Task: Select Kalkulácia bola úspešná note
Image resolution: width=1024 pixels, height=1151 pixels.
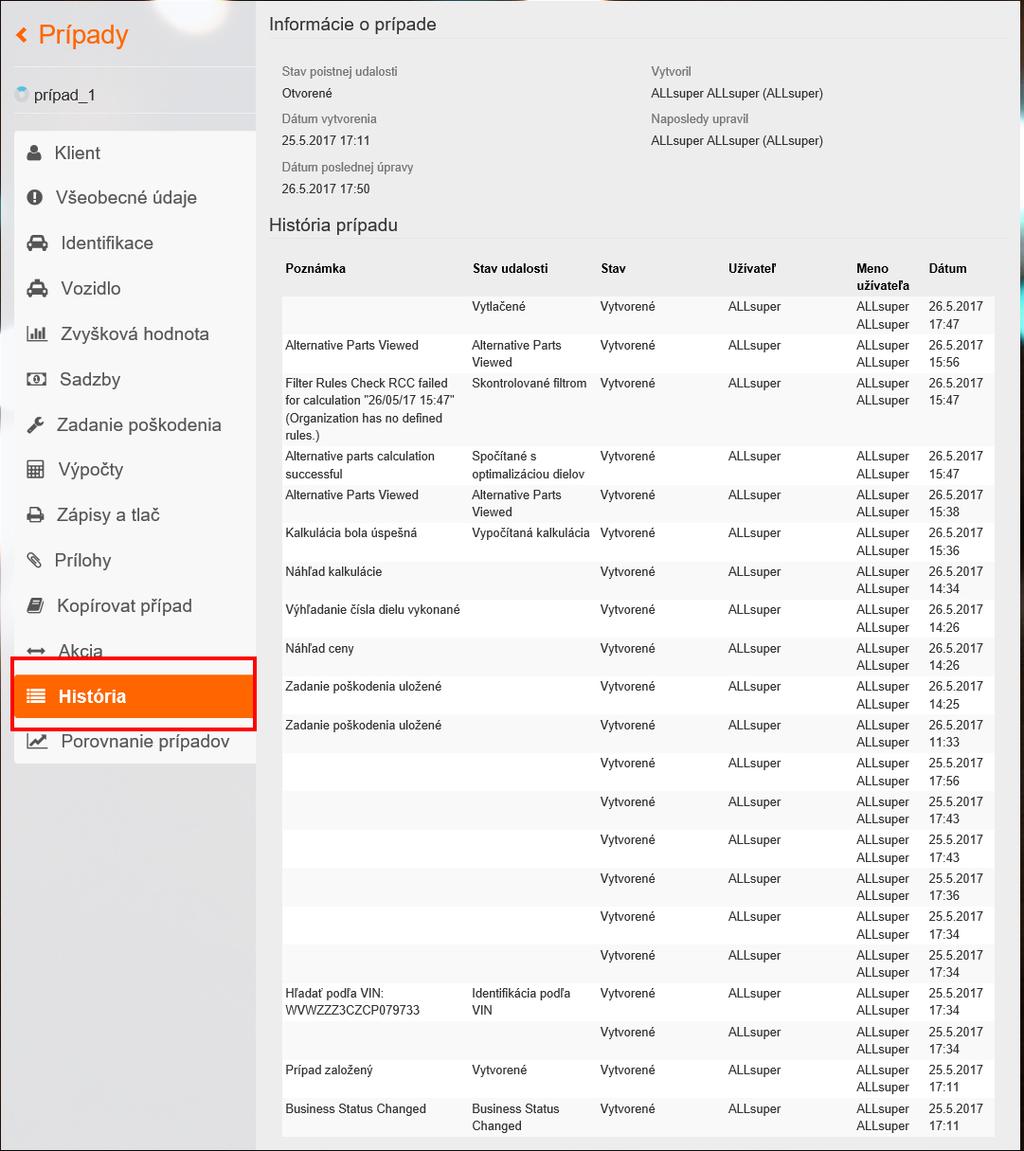Action: coord(351,533)
